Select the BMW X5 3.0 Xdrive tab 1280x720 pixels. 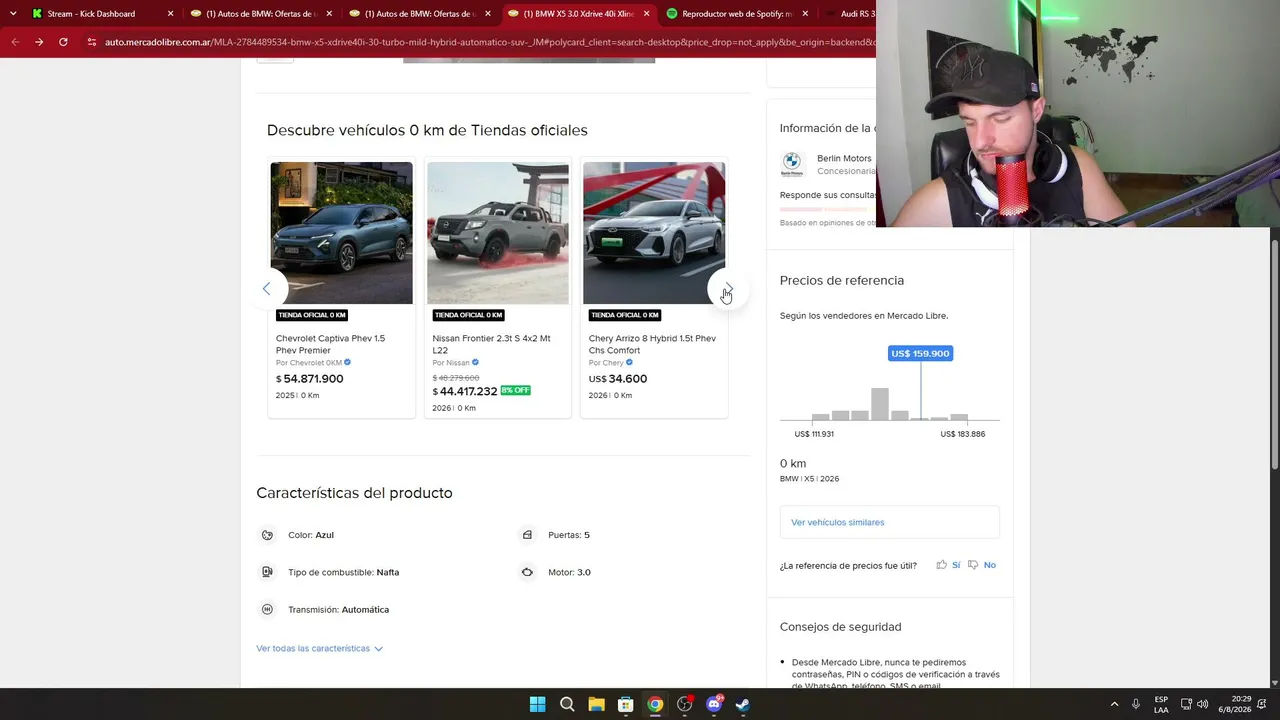point(578,14)
